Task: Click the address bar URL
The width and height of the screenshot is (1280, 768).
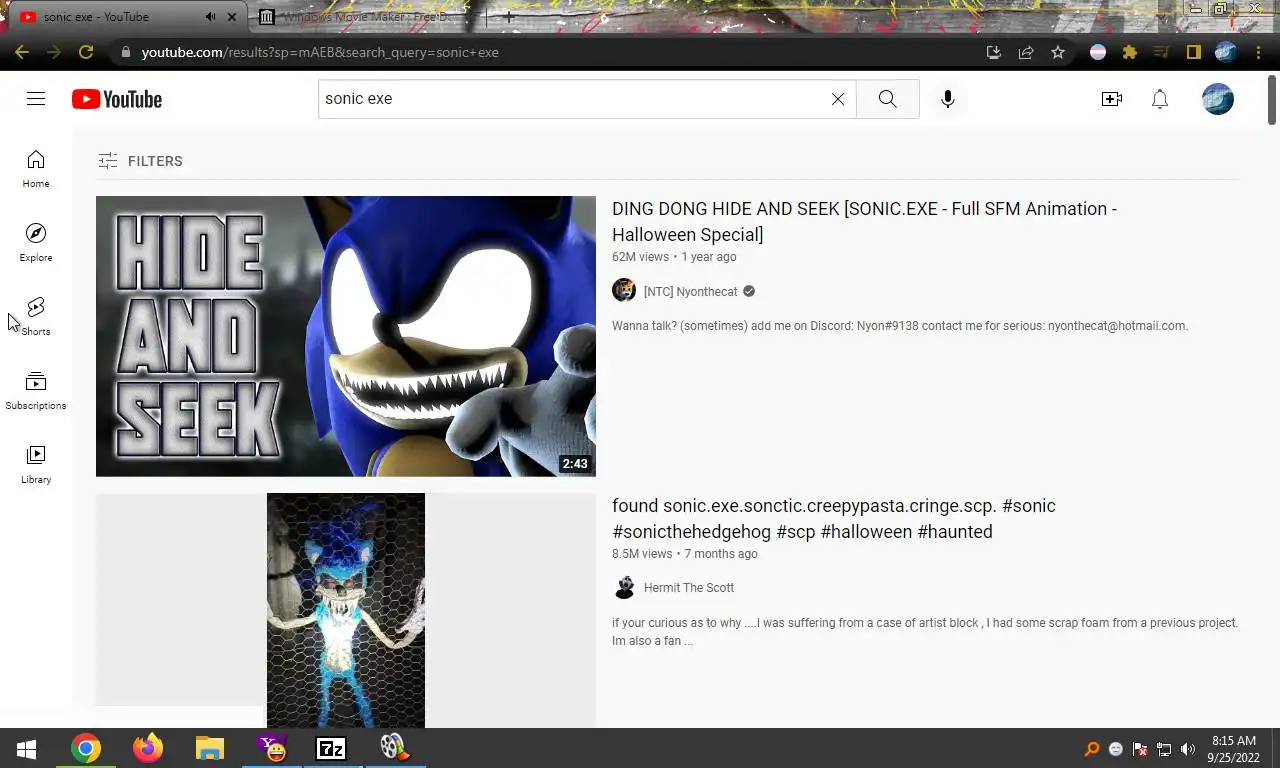Action: click(x=320, y=52)
